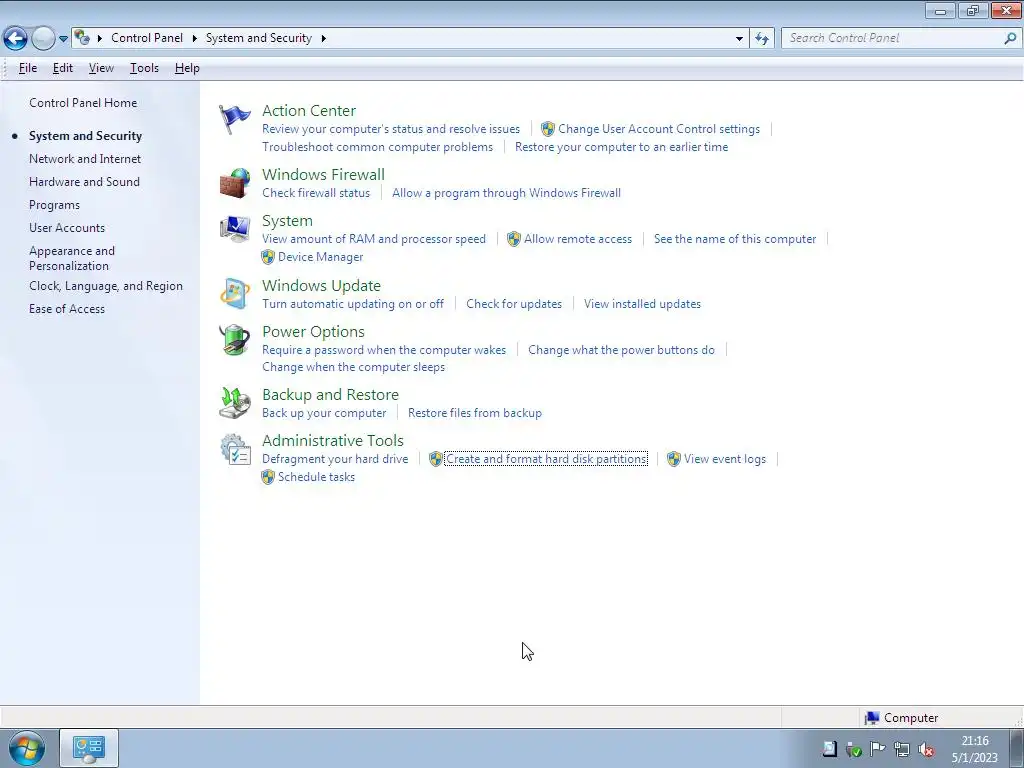Click Check for updates link
The width and height of the screenshot is (1024, 768).
point(514,304)
